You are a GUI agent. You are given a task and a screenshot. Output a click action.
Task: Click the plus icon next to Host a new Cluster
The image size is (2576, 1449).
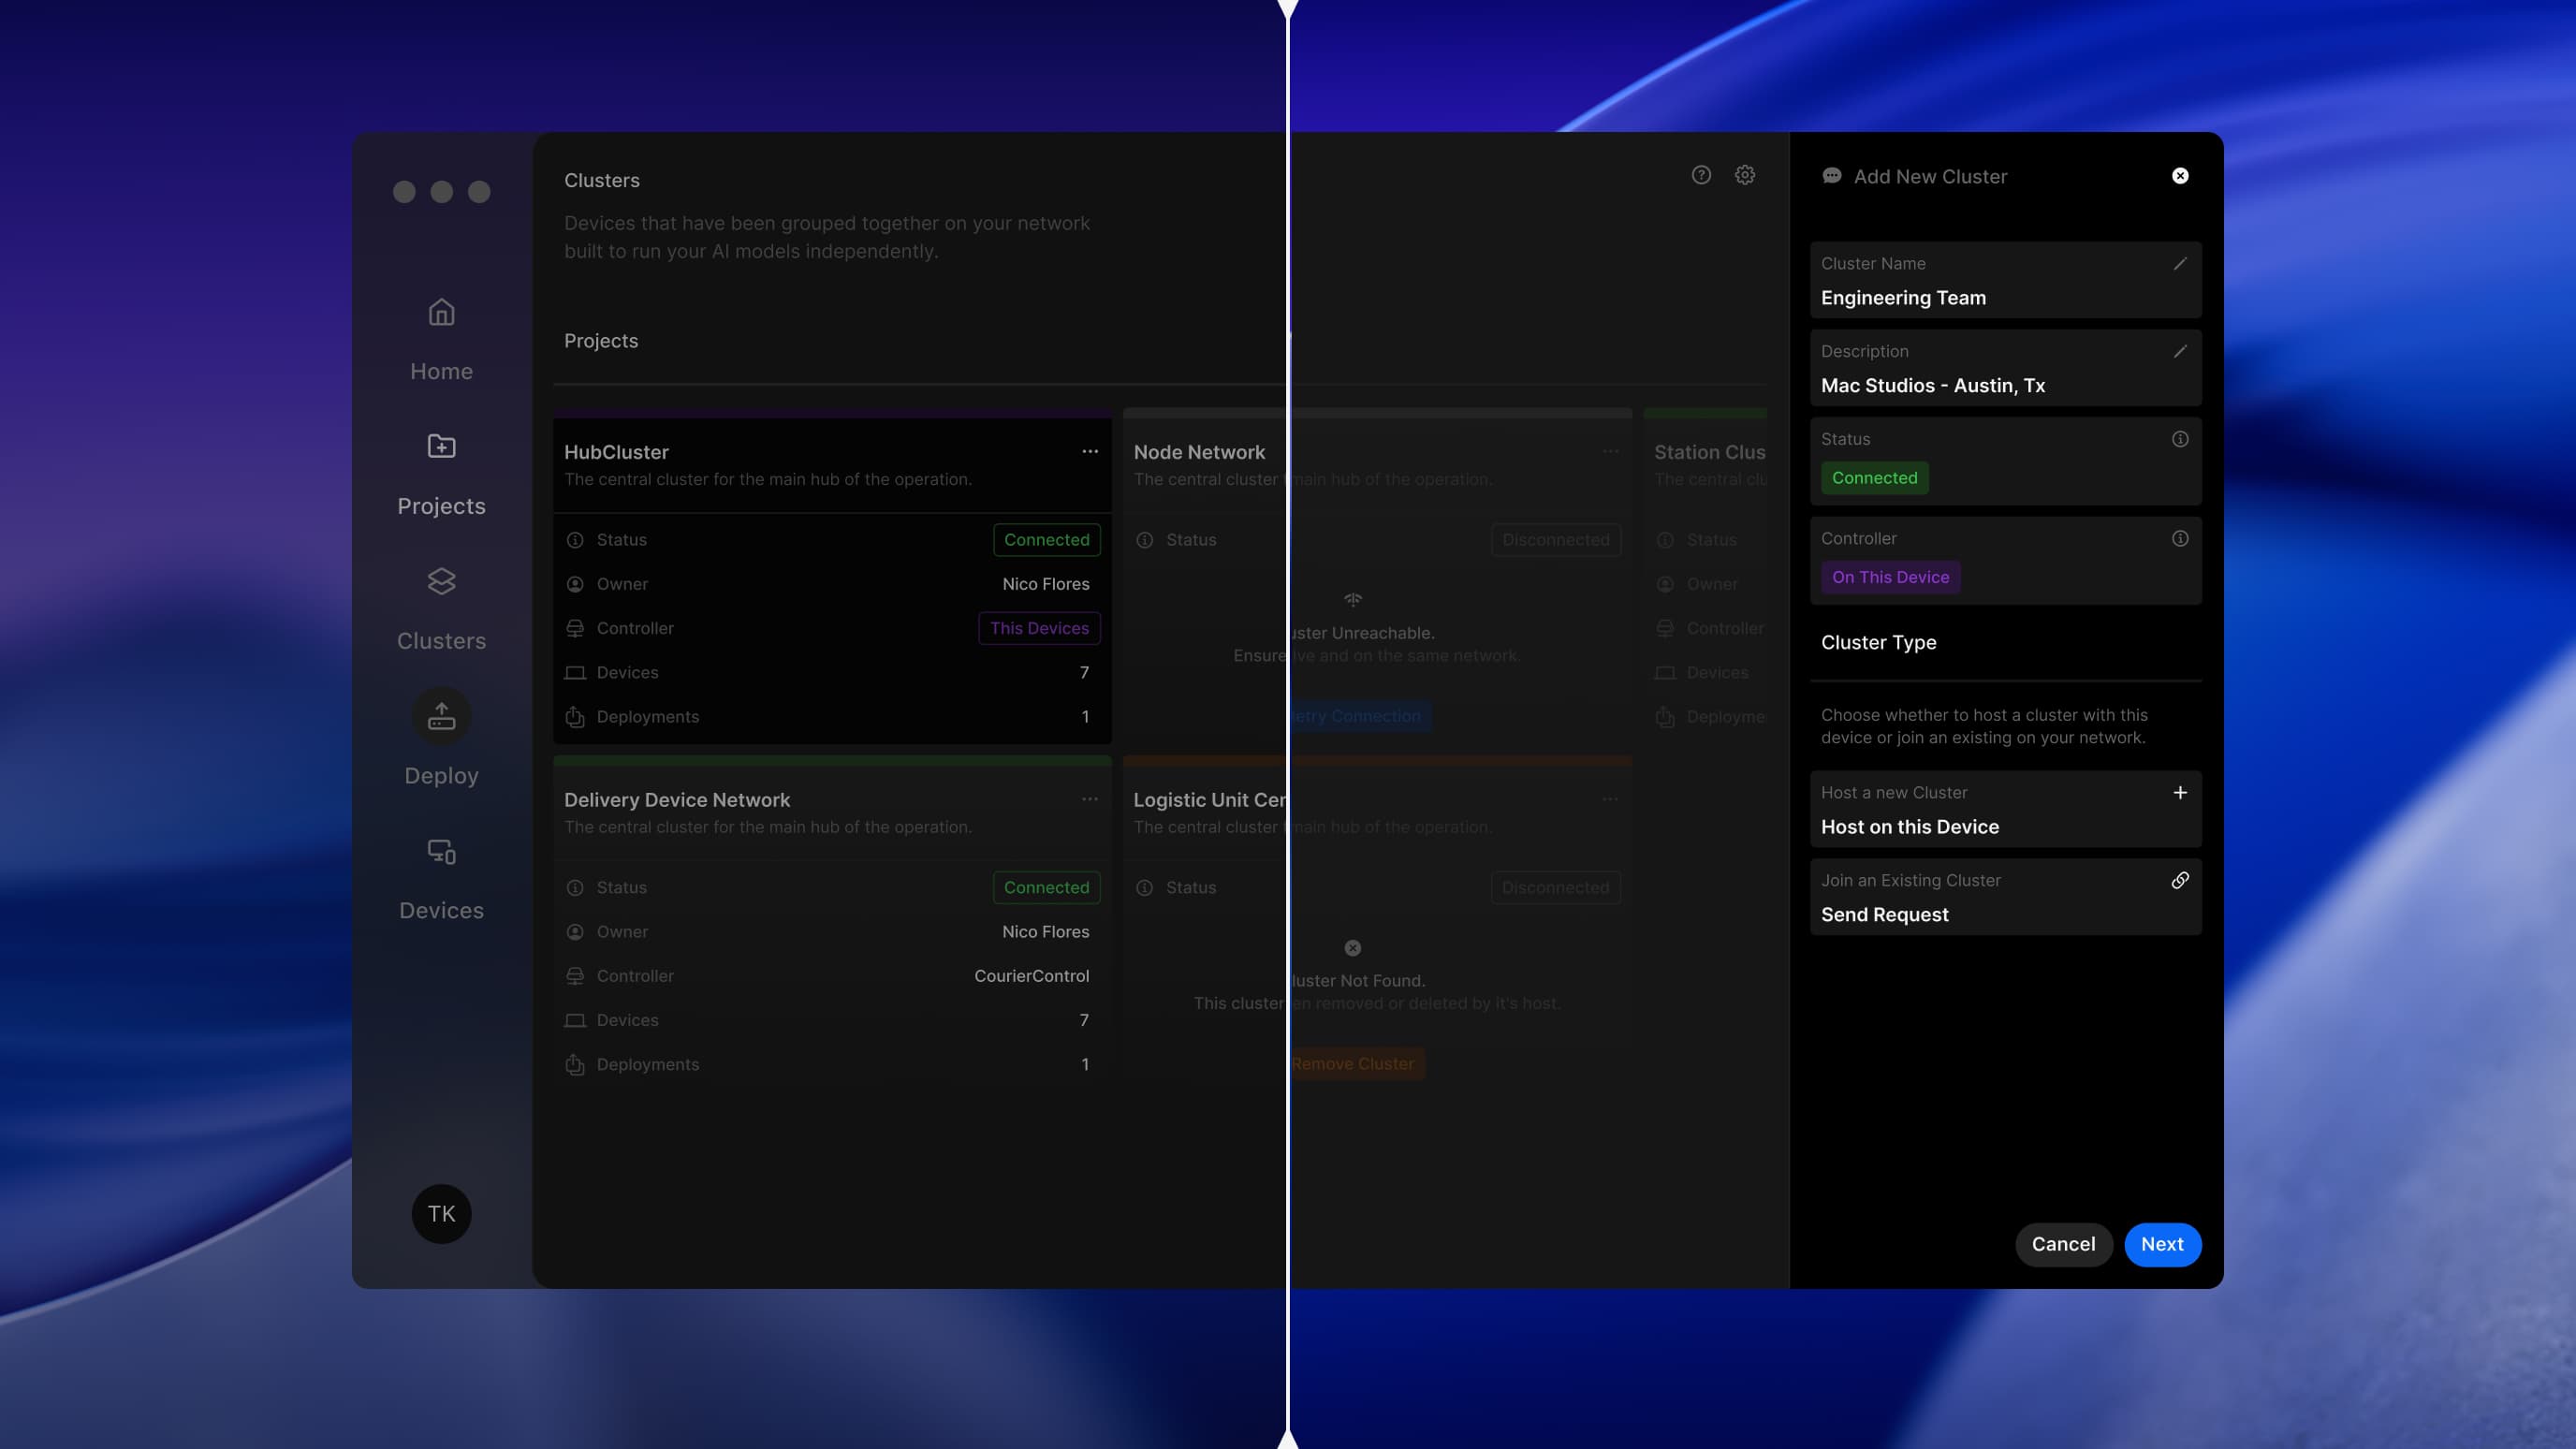tap(2181, 792)
